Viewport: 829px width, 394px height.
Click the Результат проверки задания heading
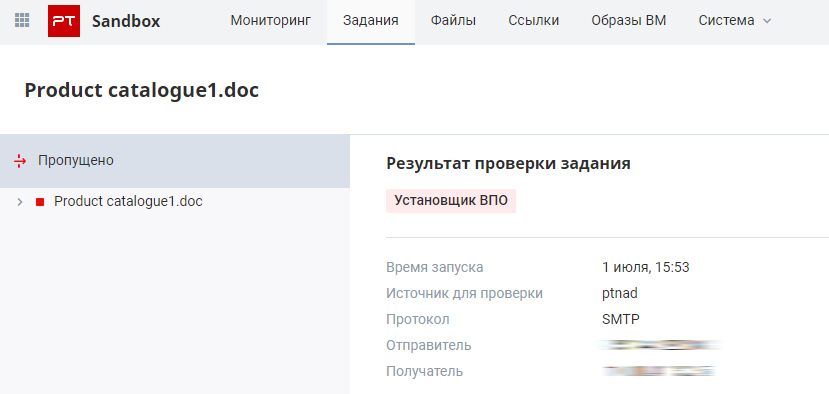(508, 163)
